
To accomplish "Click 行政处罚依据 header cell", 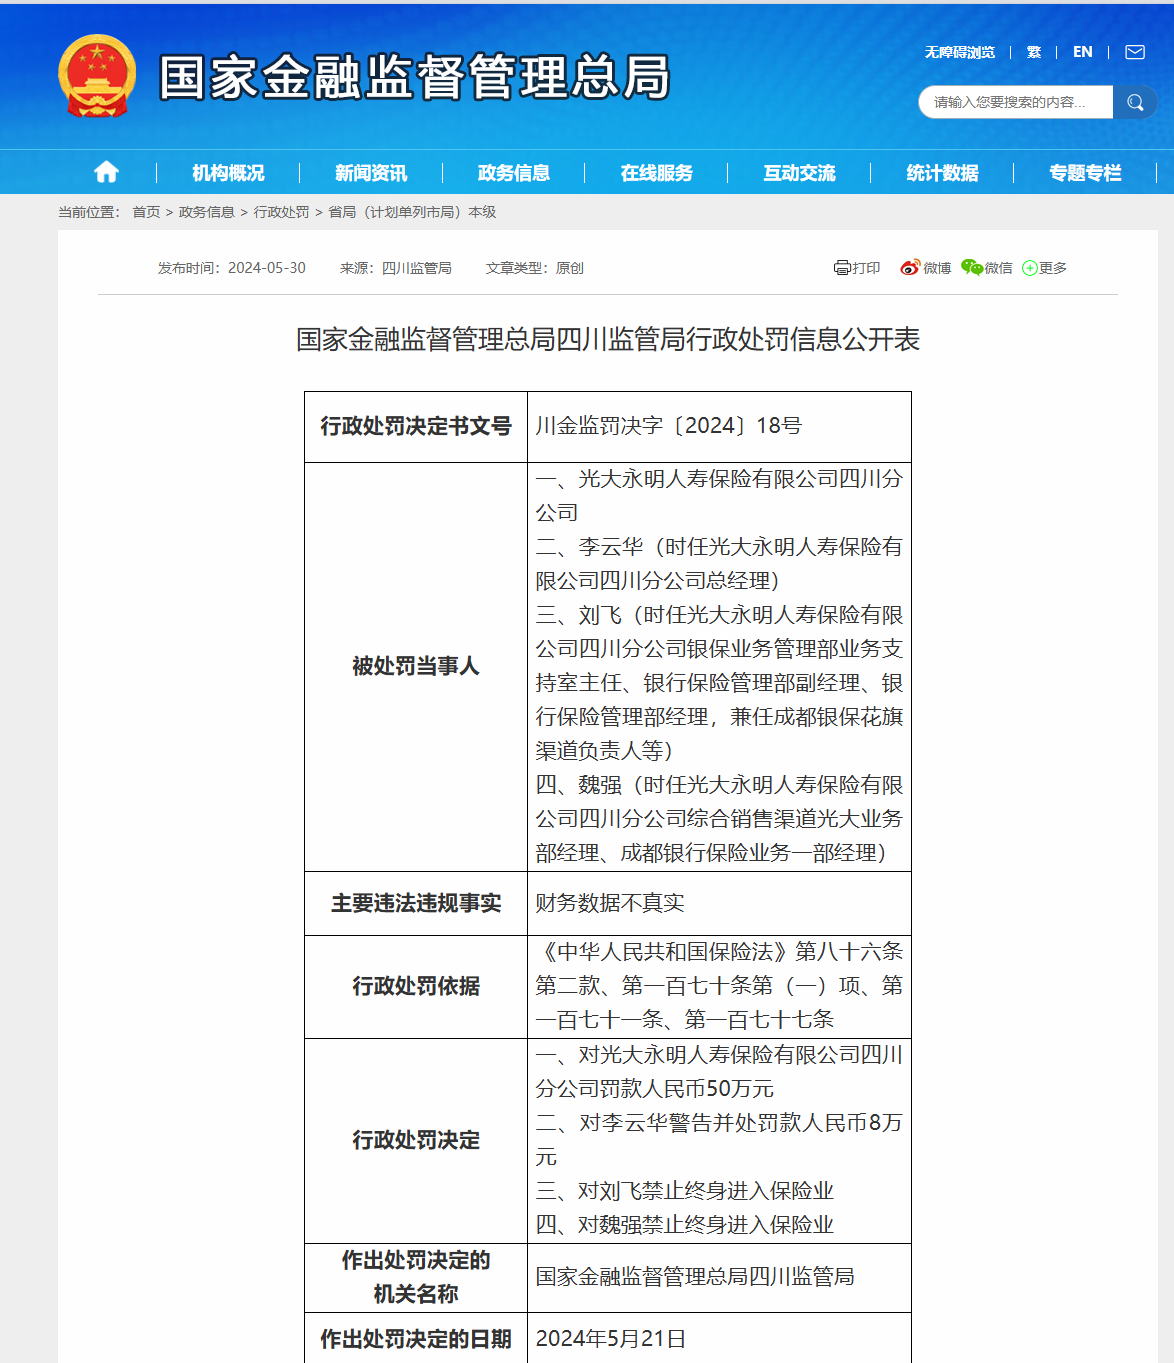I will click(x=416, y=987).
